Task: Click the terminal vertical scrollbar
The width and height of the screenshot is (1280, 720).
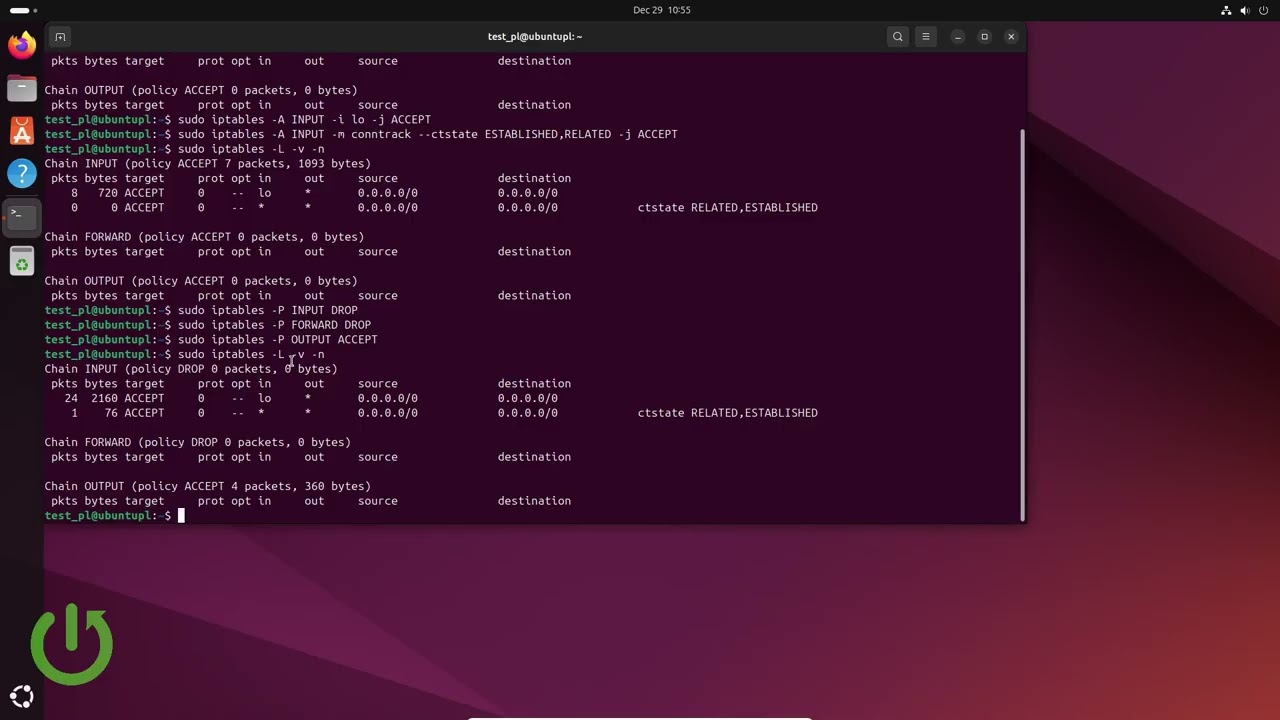Action: pos(1022,325)
